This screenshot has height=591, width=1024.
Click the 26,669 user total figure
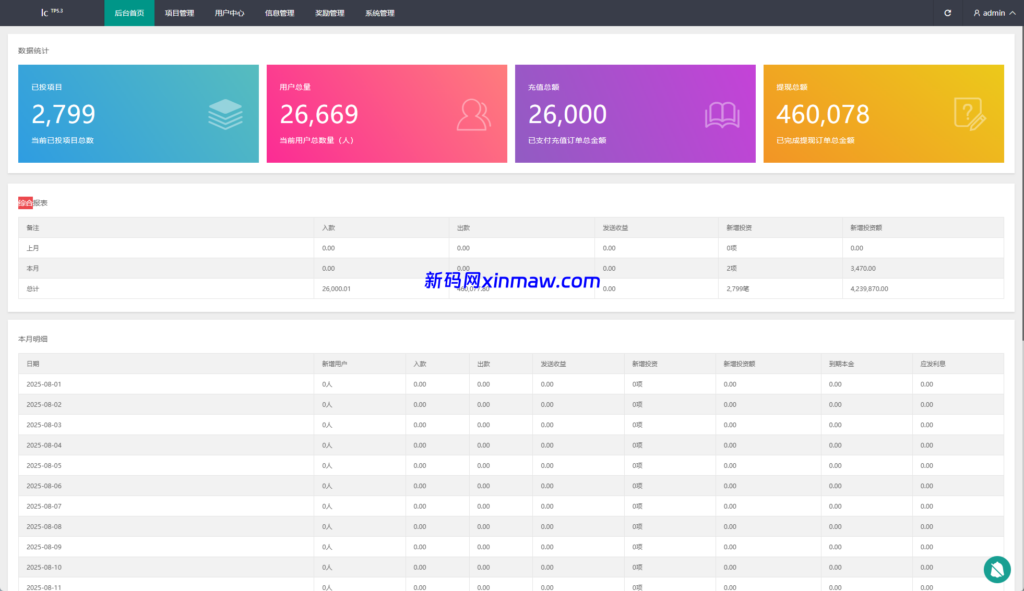tap(318, 114)
